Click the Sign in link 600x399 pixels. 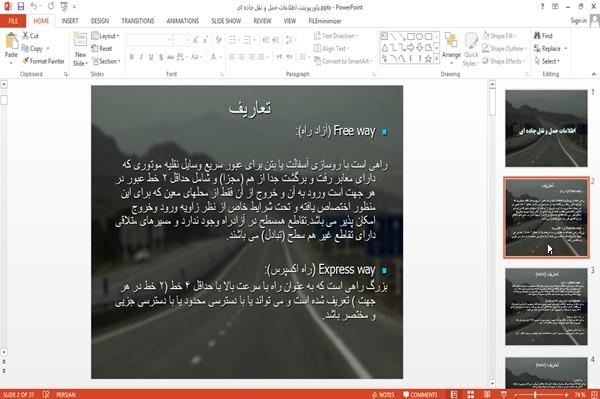point(578,21)
